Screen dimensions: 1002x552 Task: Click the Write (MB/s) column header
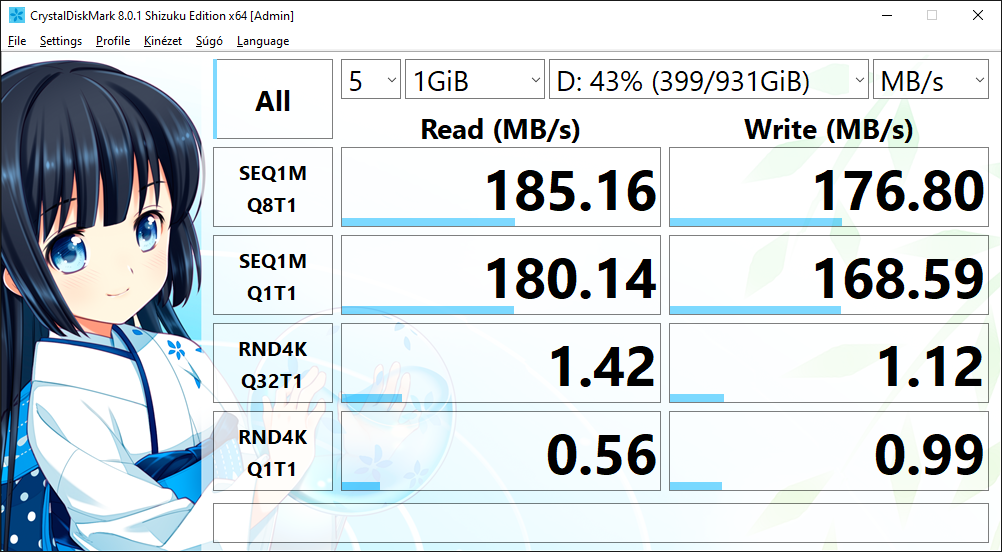[x=829, y=130]
